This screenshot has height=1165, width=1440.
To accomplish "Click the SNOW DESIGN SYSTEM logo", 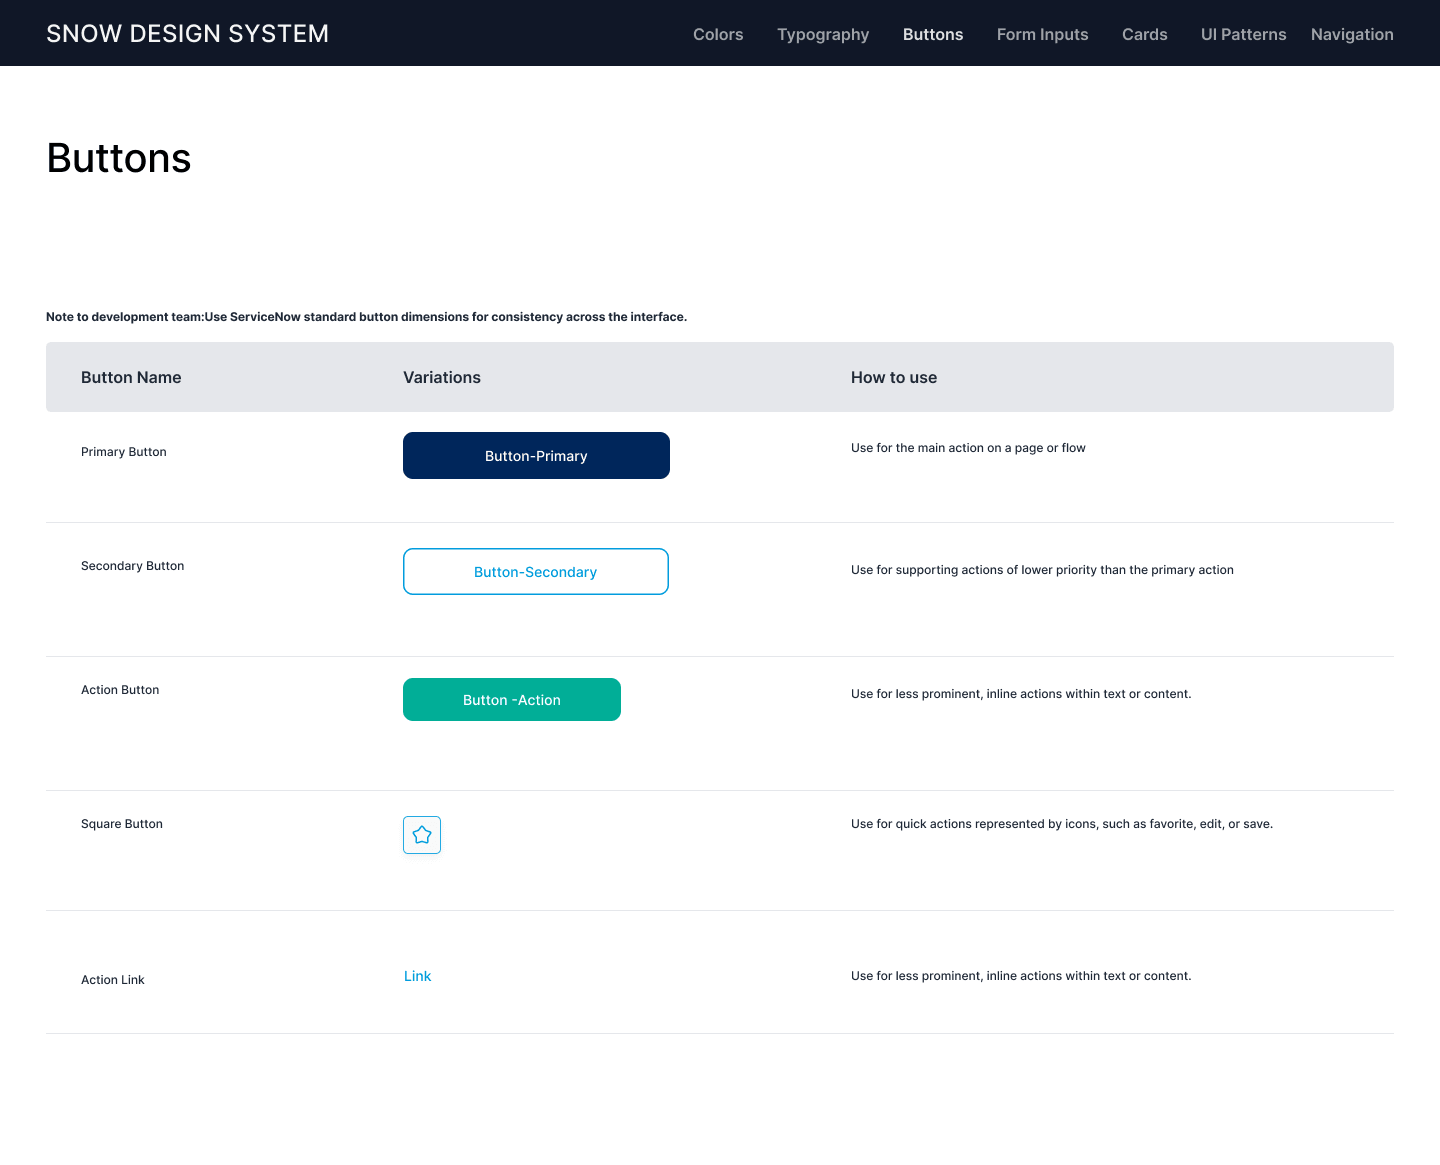I will click(x=187, y=34).
